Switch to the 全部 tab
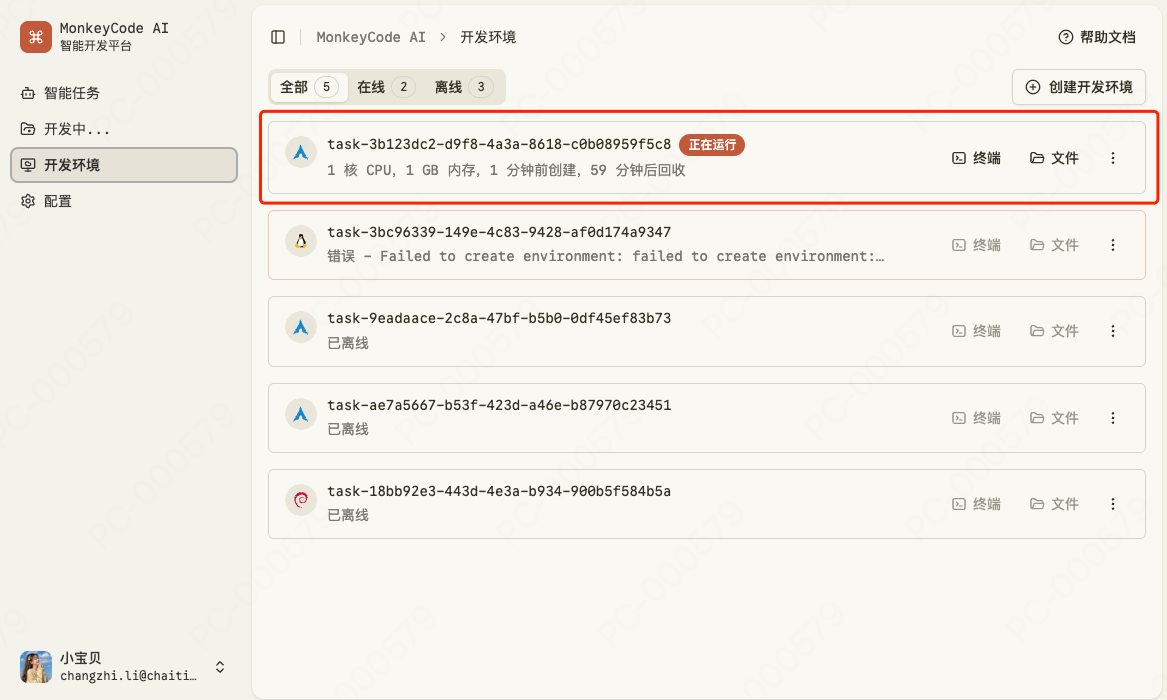 coord(309,87)
